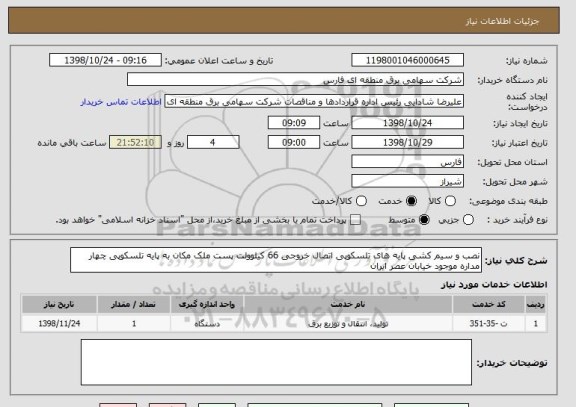576x407 pixels.
Task: Choose the متوسط purchase process option
Action: point(424,220)
